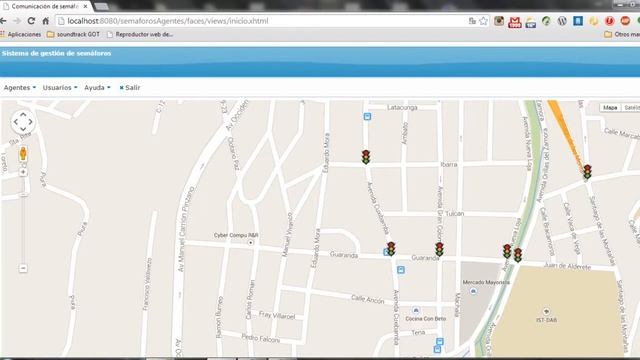Screen dimensions: 640x360
Task: Switch to the Comunicación de semáforos tab
Action: click(44, 7)
